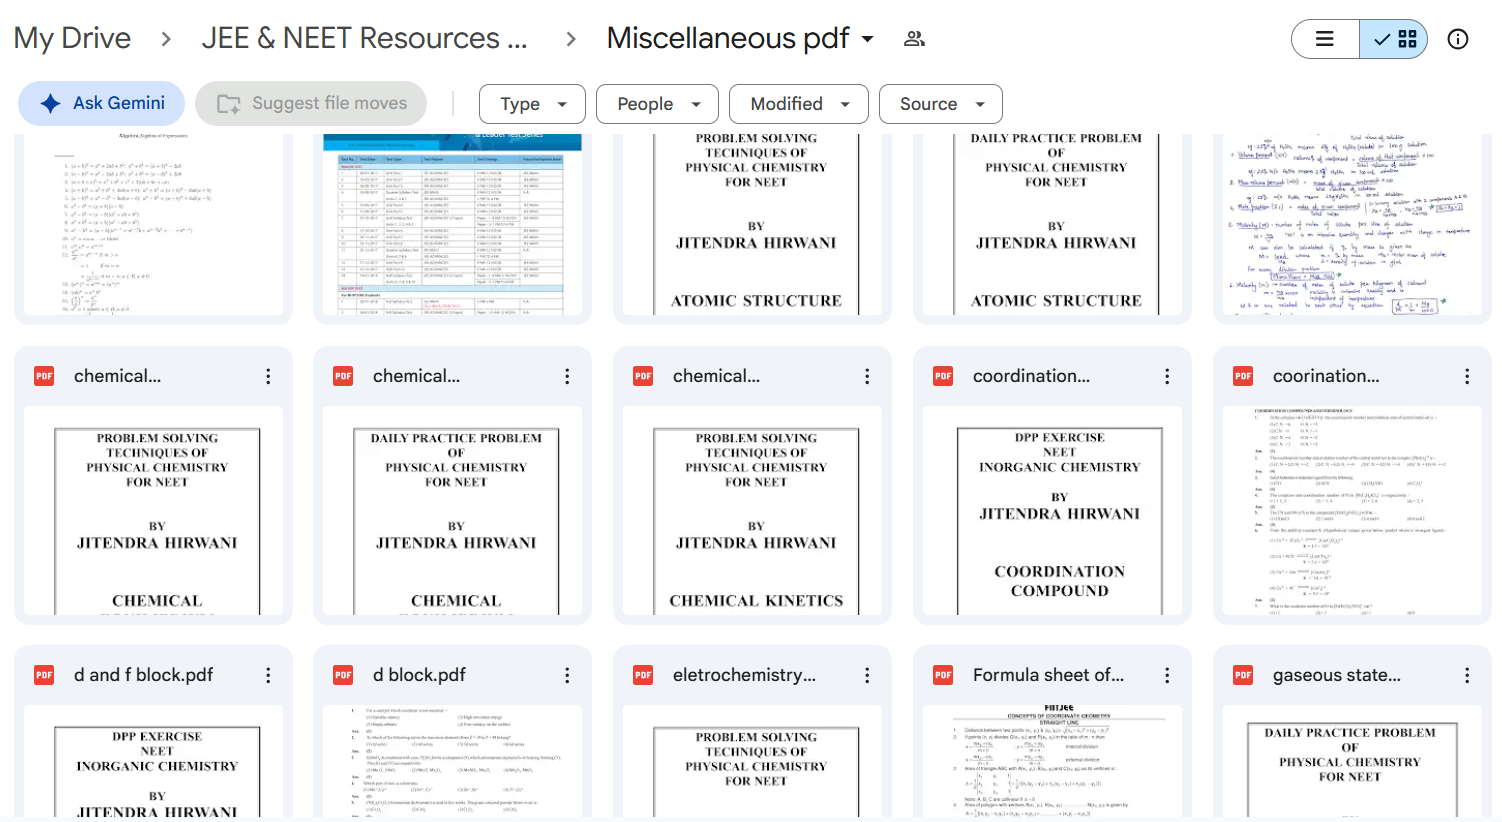Open the d block.pdf preview thumbnail

pyautogui.click(x=453, y=761)
